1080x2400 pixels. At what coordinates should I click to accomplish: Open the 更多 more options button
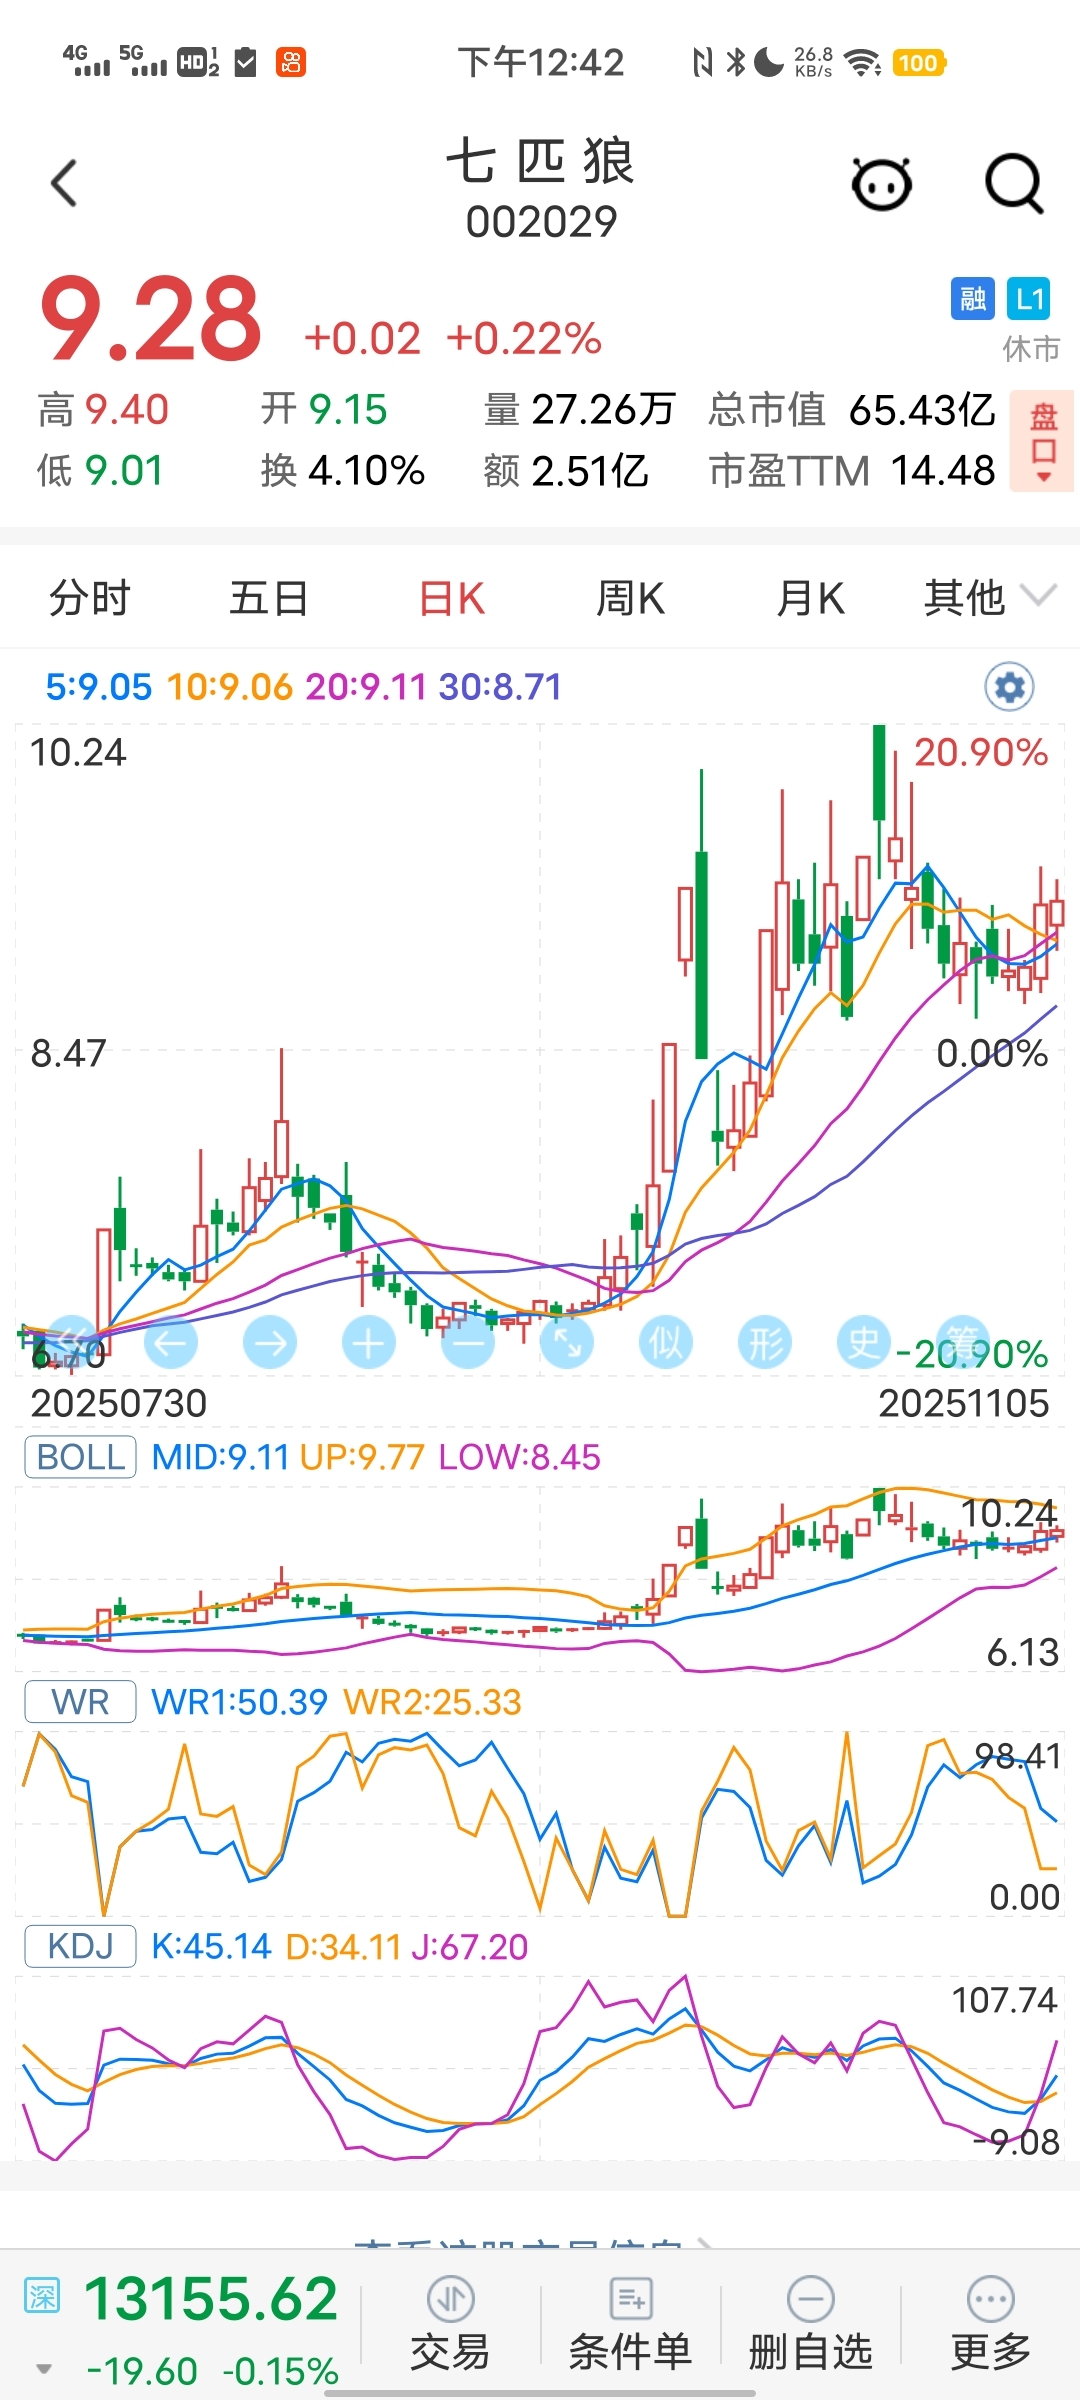coord(991,2323)
